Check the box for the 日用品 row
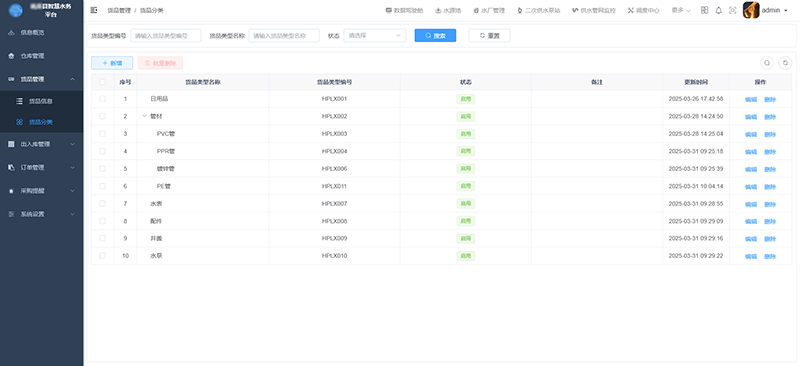Screen dimensions: 800x366 coord(103,99)
